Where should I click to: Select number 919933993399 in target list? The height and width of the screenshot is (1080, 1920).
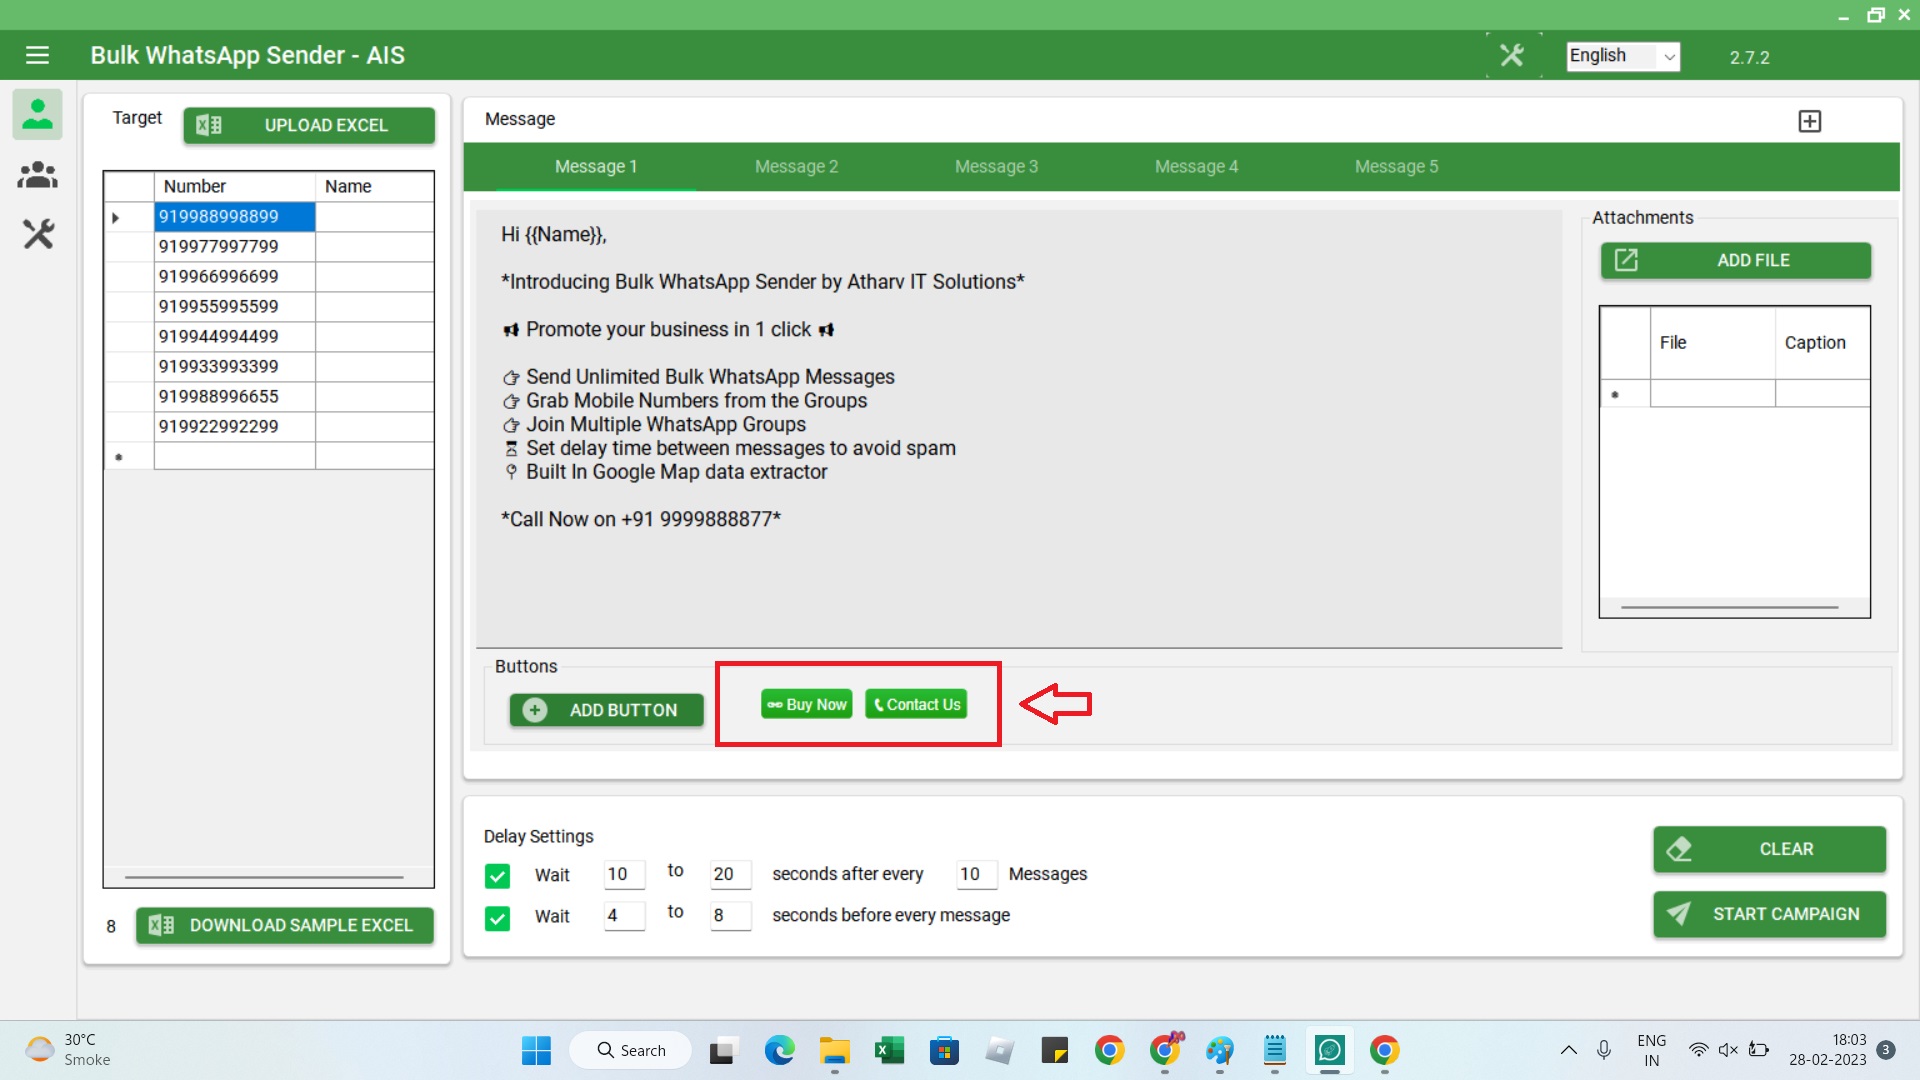(234, 366)
